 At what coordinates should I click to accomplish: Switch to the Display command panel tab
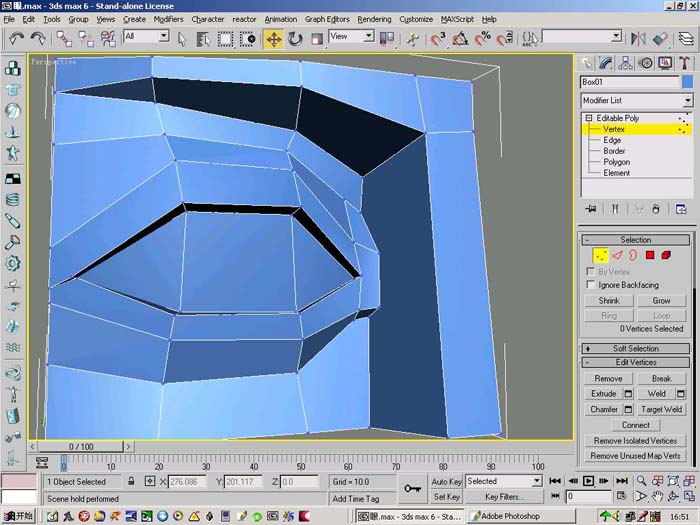tap(665, 63)
